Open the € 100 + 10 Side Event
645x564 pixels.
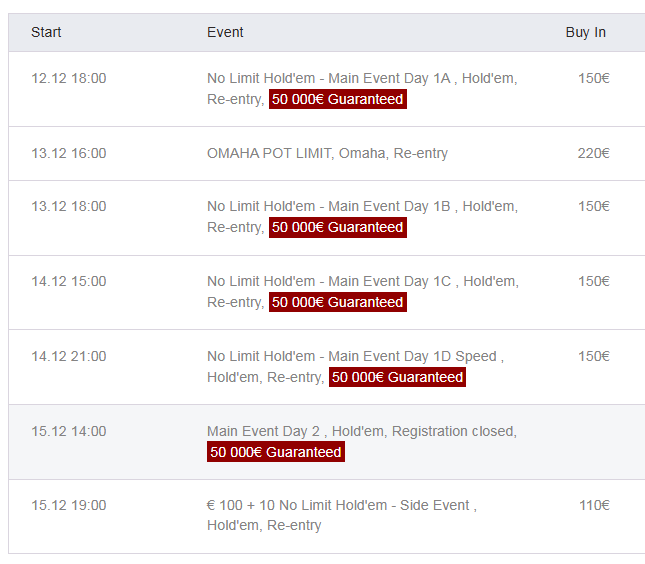click(341, 505)
